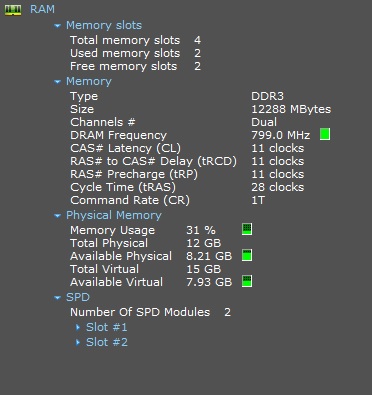
Task: Click the Available Physical graph icon
Action: [247, 255]
